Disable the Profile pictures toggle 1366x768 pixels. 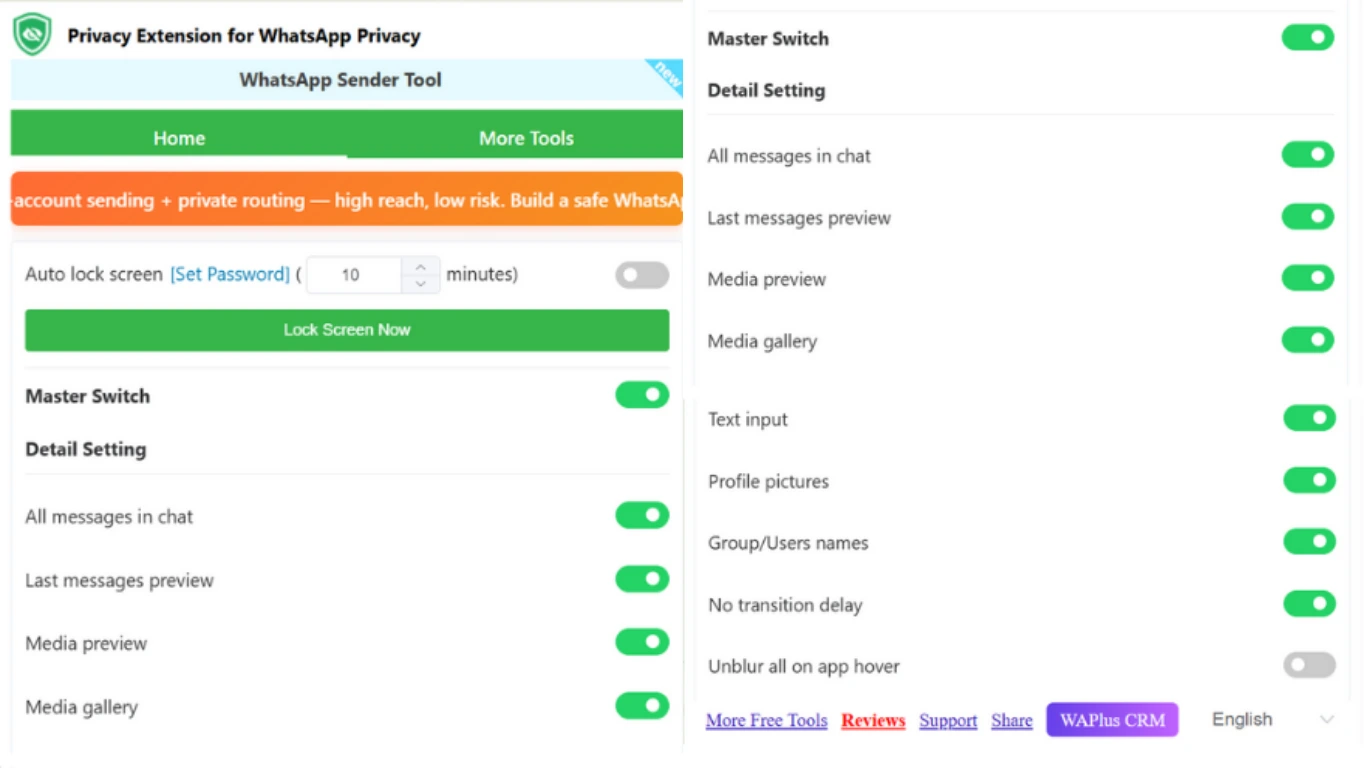(x=1308, y=480)
